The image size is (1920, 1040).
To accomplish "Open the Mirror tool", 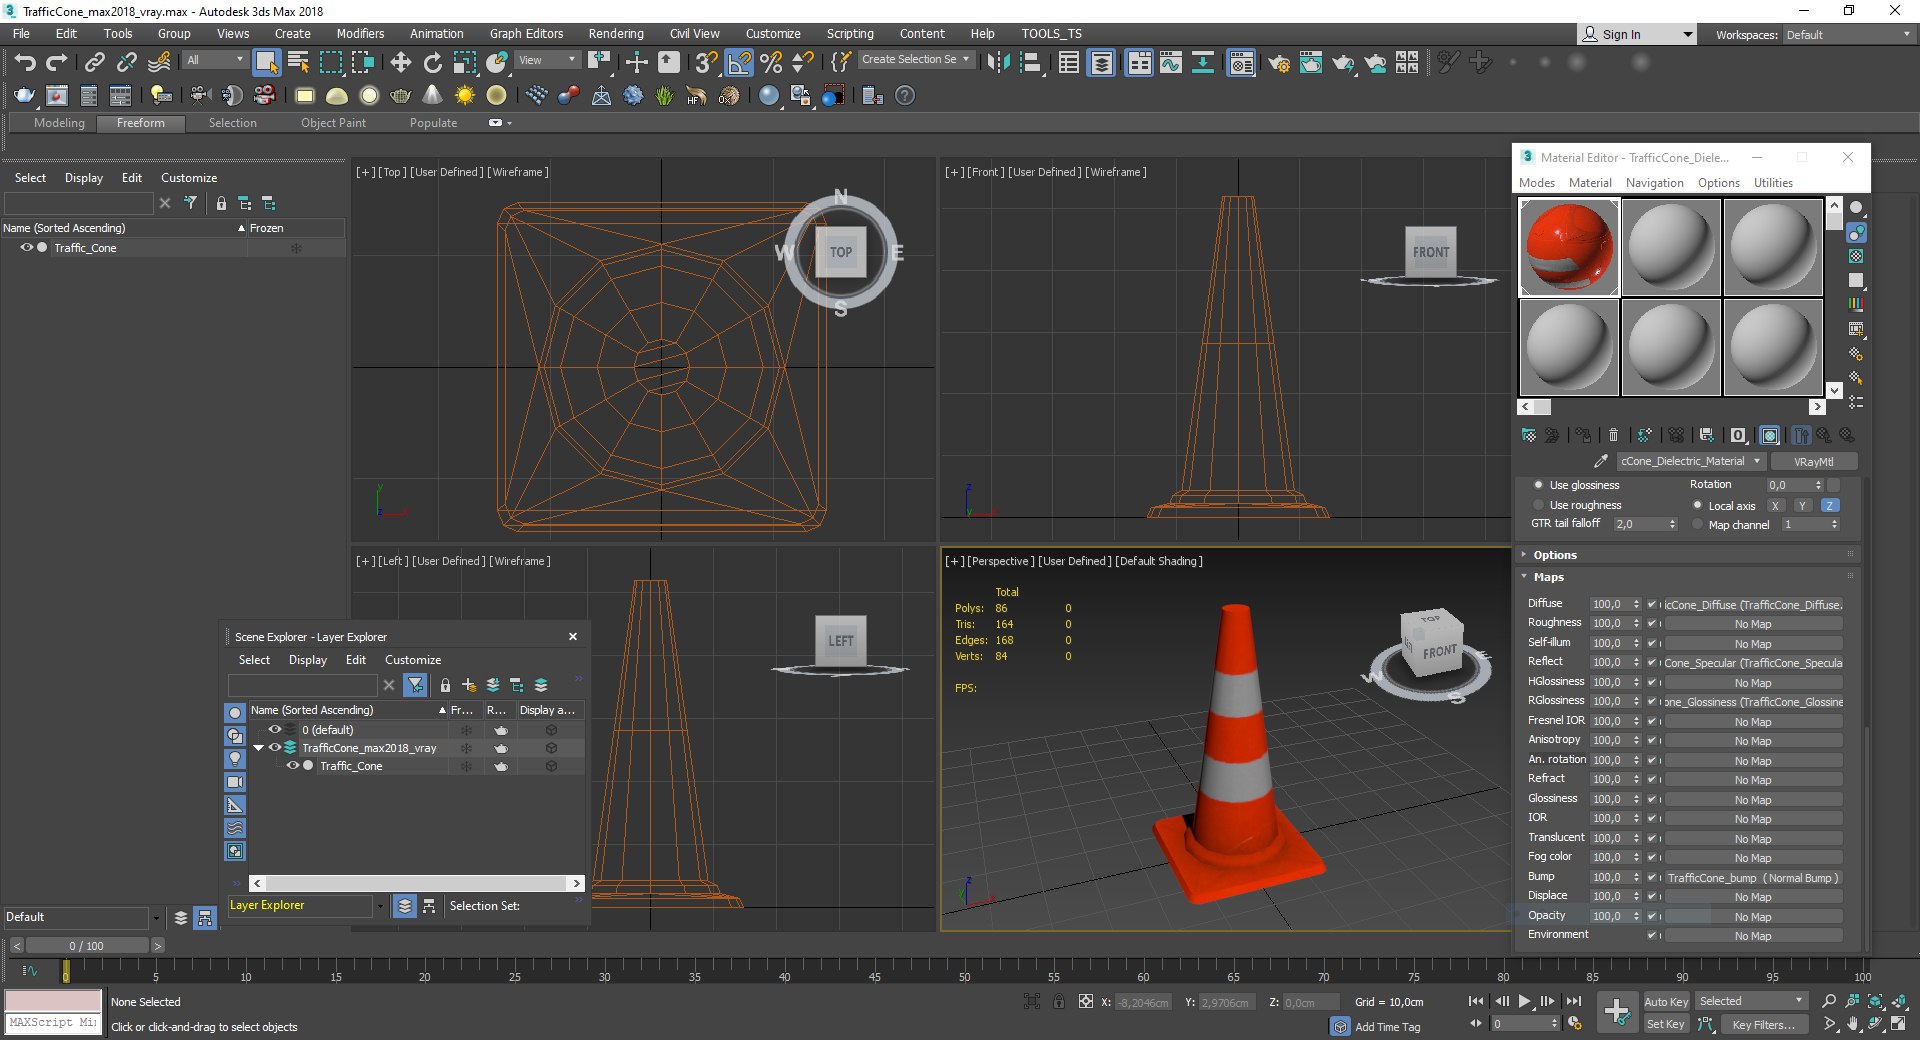I will pyautogui.click(x=998, y=62).
